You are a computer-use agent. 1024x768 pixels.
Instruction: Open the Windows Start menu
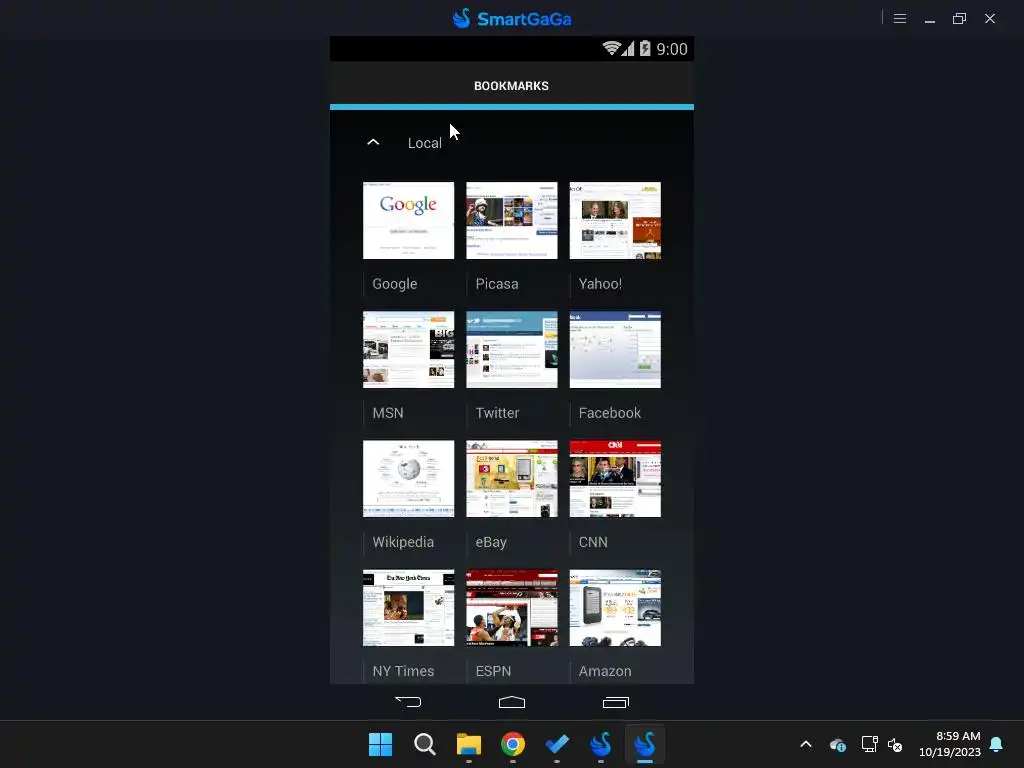[x=380, y=744]
